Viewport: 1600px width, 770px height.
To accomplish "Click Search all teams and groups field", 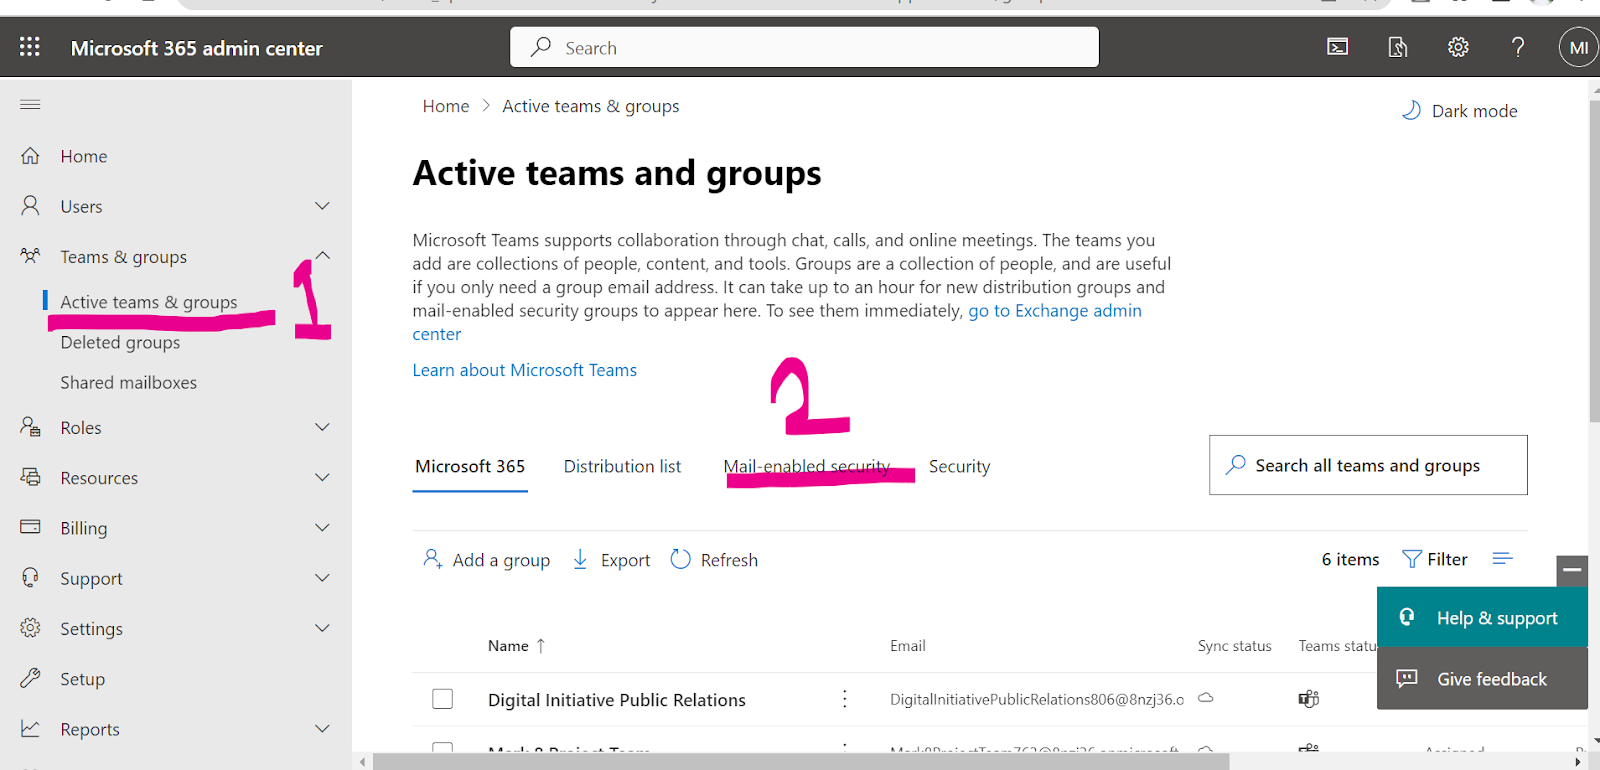I will click(x=1368, y=465).
